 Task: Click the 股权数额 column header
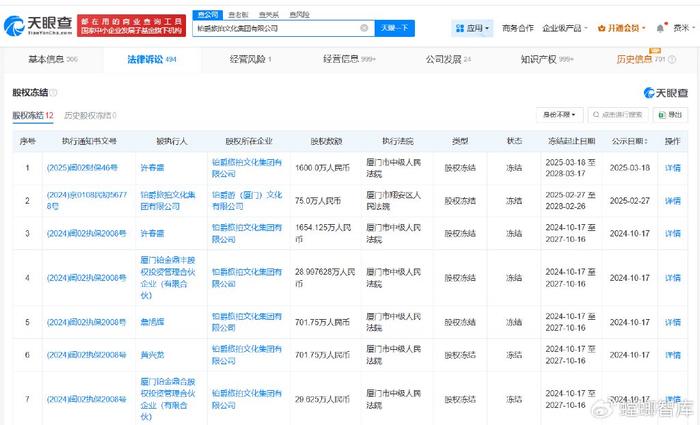(326, 141)
